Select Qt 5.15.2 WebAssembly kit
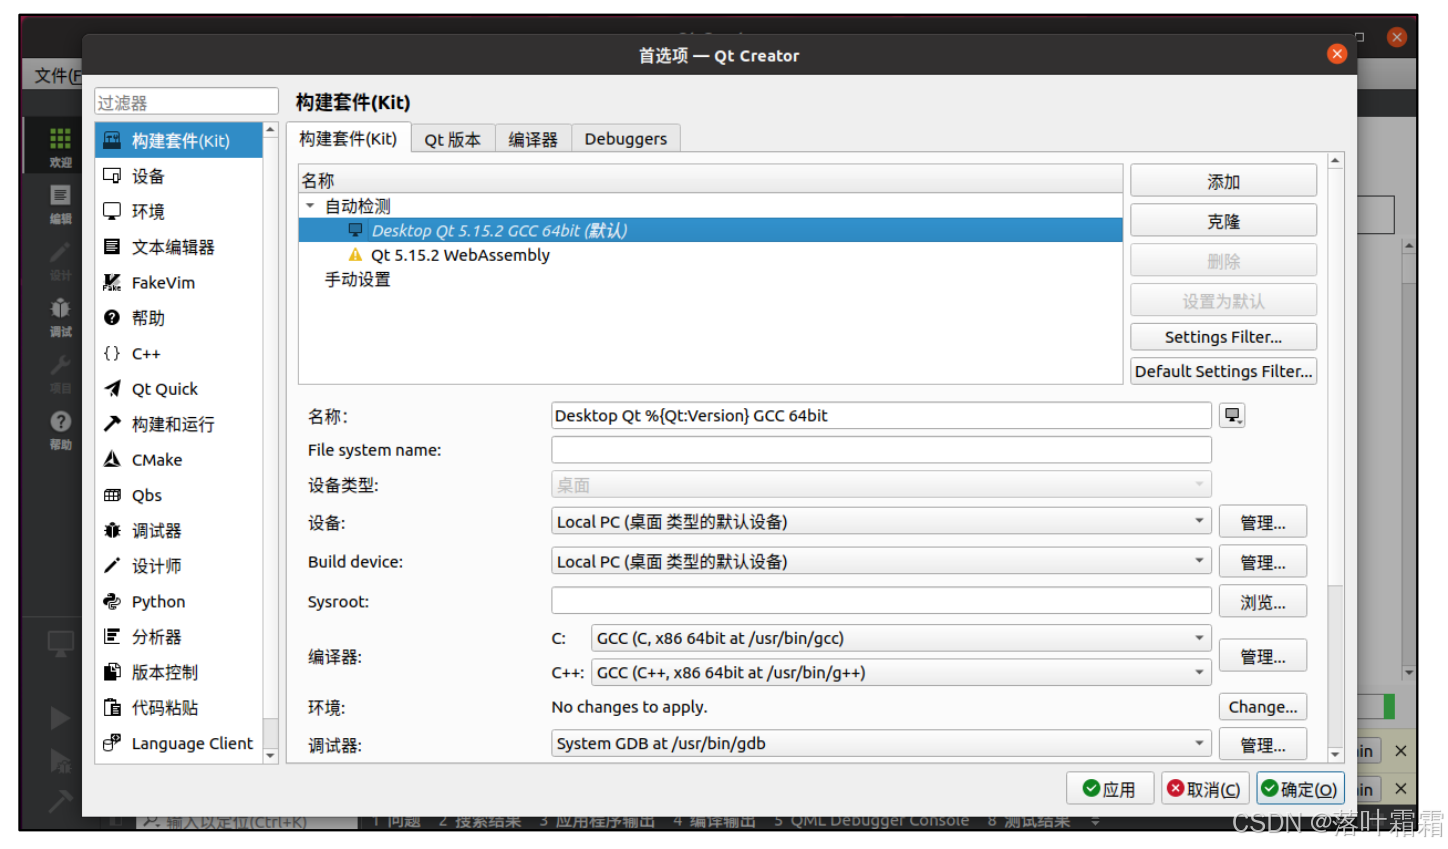This screenshot has width=1448, height=849. [x=711, y=255]
